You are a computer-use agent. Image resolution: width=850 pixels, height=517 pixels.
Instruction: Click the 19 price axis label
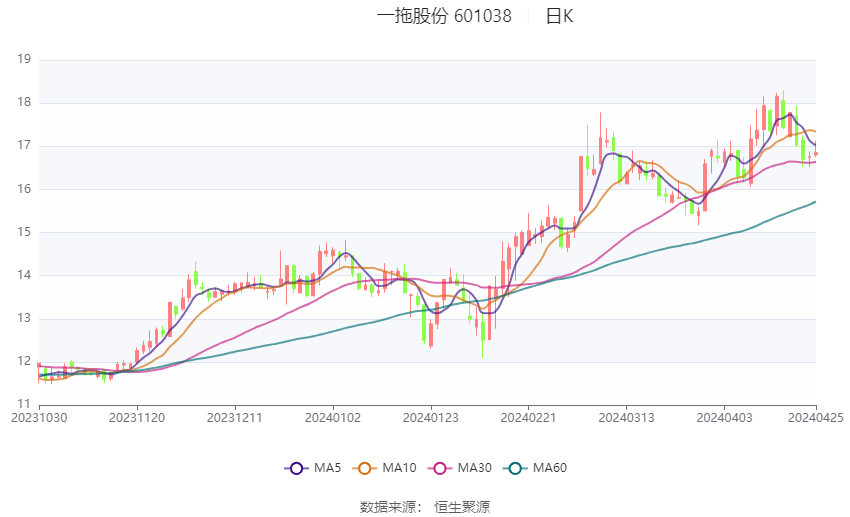coord(24,59)
